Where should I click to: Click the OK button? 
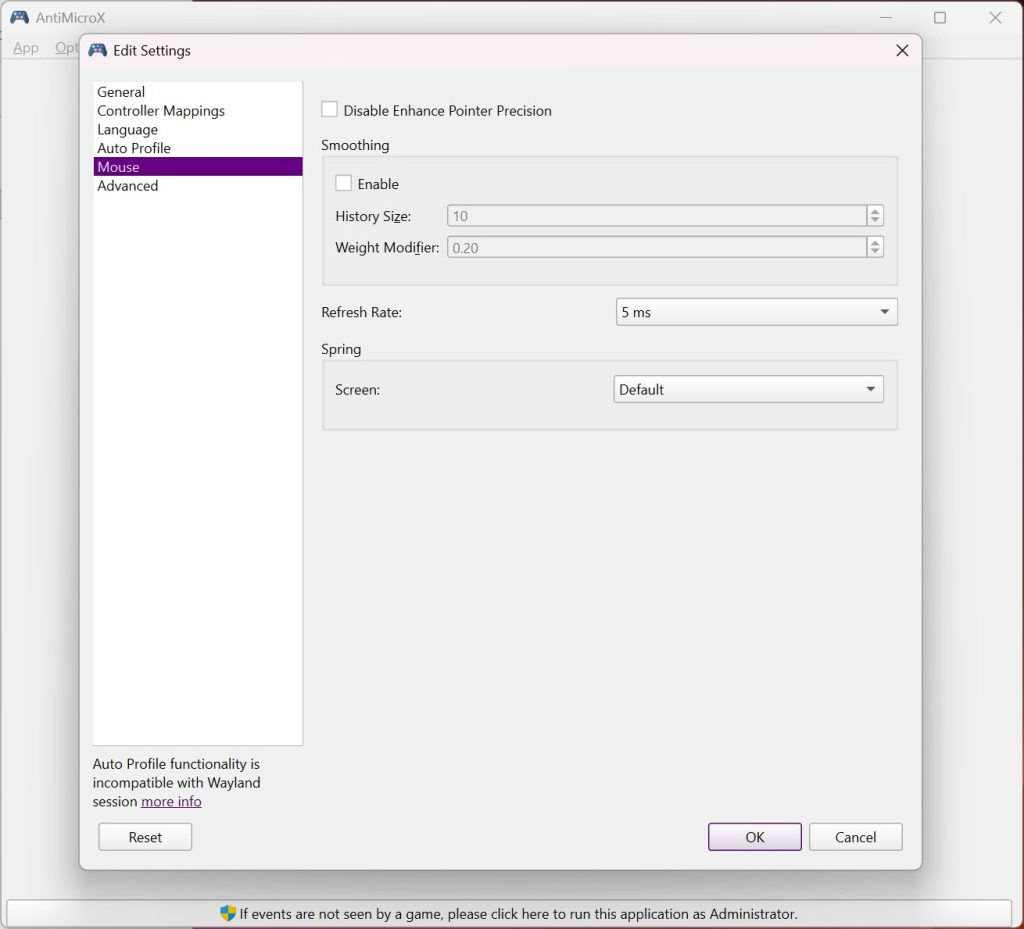754,837
